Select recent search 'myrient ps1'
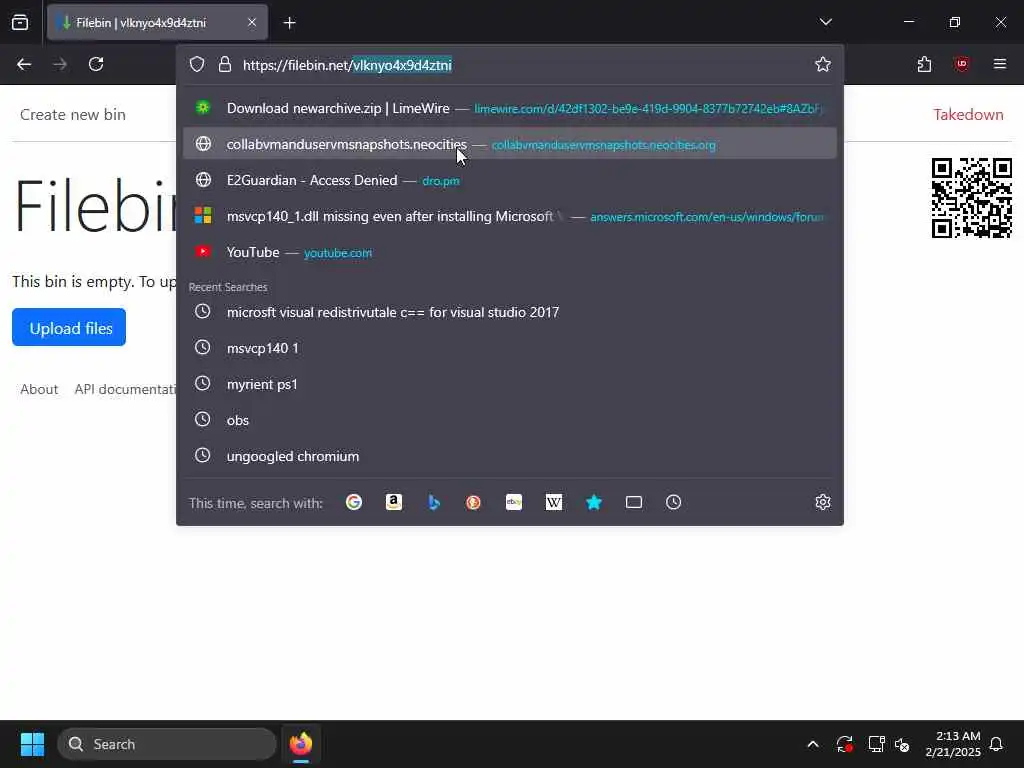 click(509, 384)
